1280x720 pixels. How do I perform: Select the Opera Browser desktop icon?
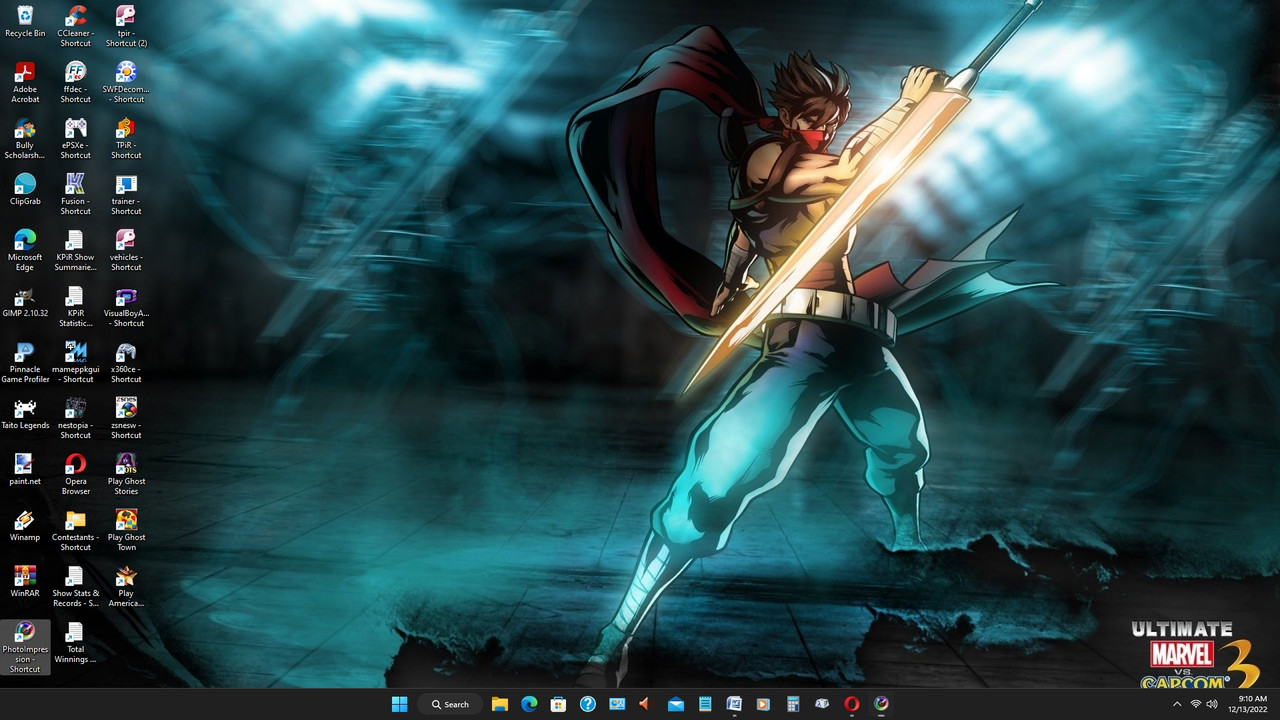(75, 474)
